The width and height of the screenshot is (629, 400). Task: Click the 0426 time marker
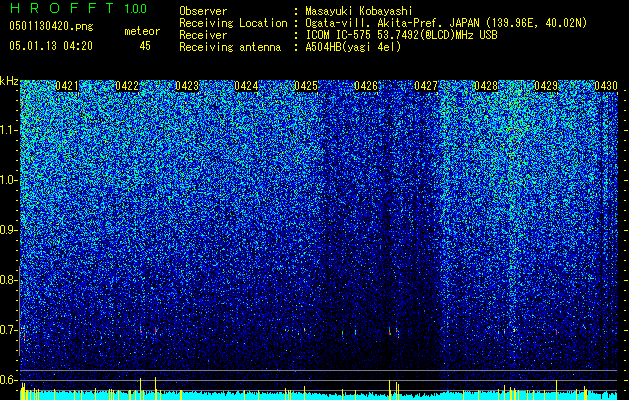point(366,86)
